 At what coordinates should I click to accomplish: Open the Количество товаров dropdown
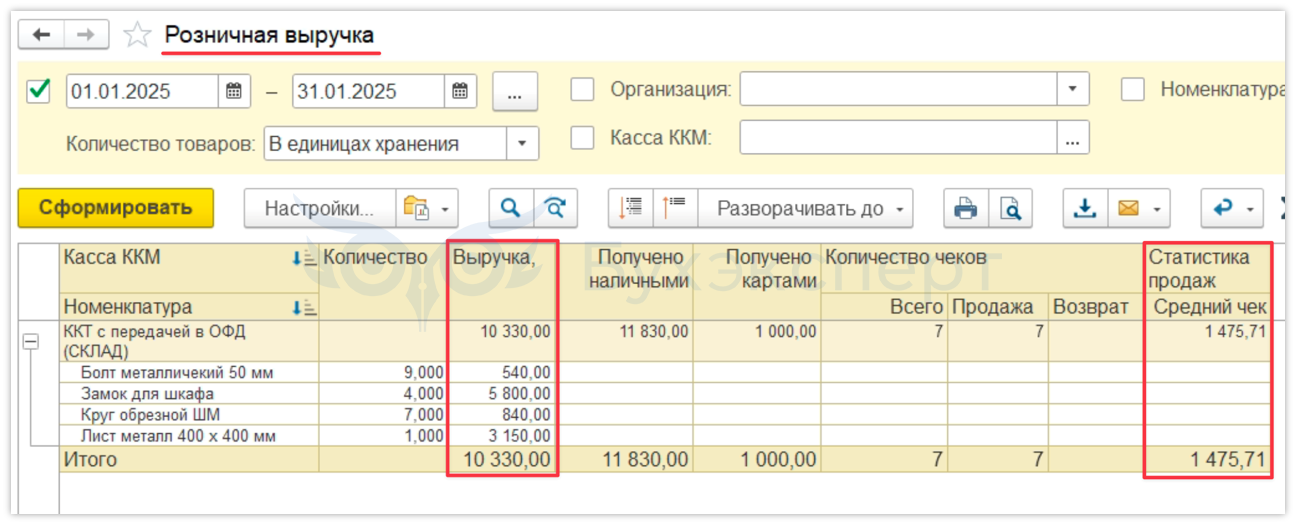point(521,143)
